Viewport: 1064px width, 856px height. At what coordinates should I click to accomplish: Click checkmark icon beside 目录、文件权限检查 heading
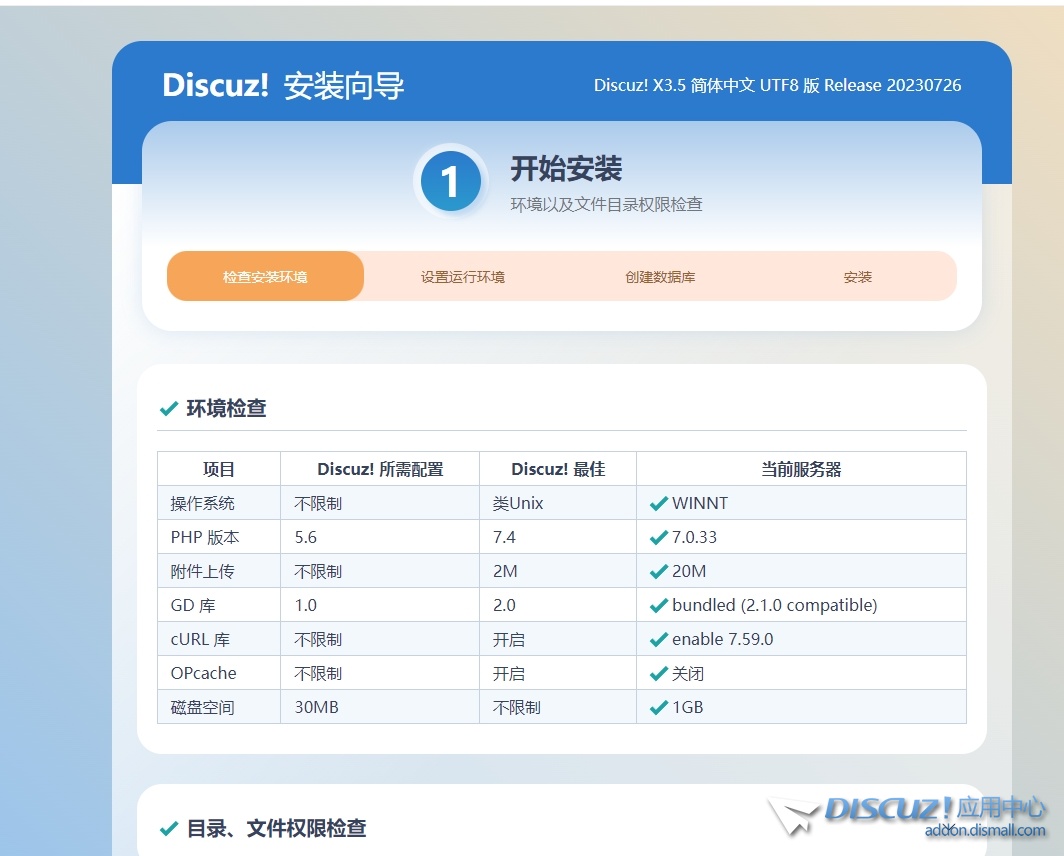168,829
